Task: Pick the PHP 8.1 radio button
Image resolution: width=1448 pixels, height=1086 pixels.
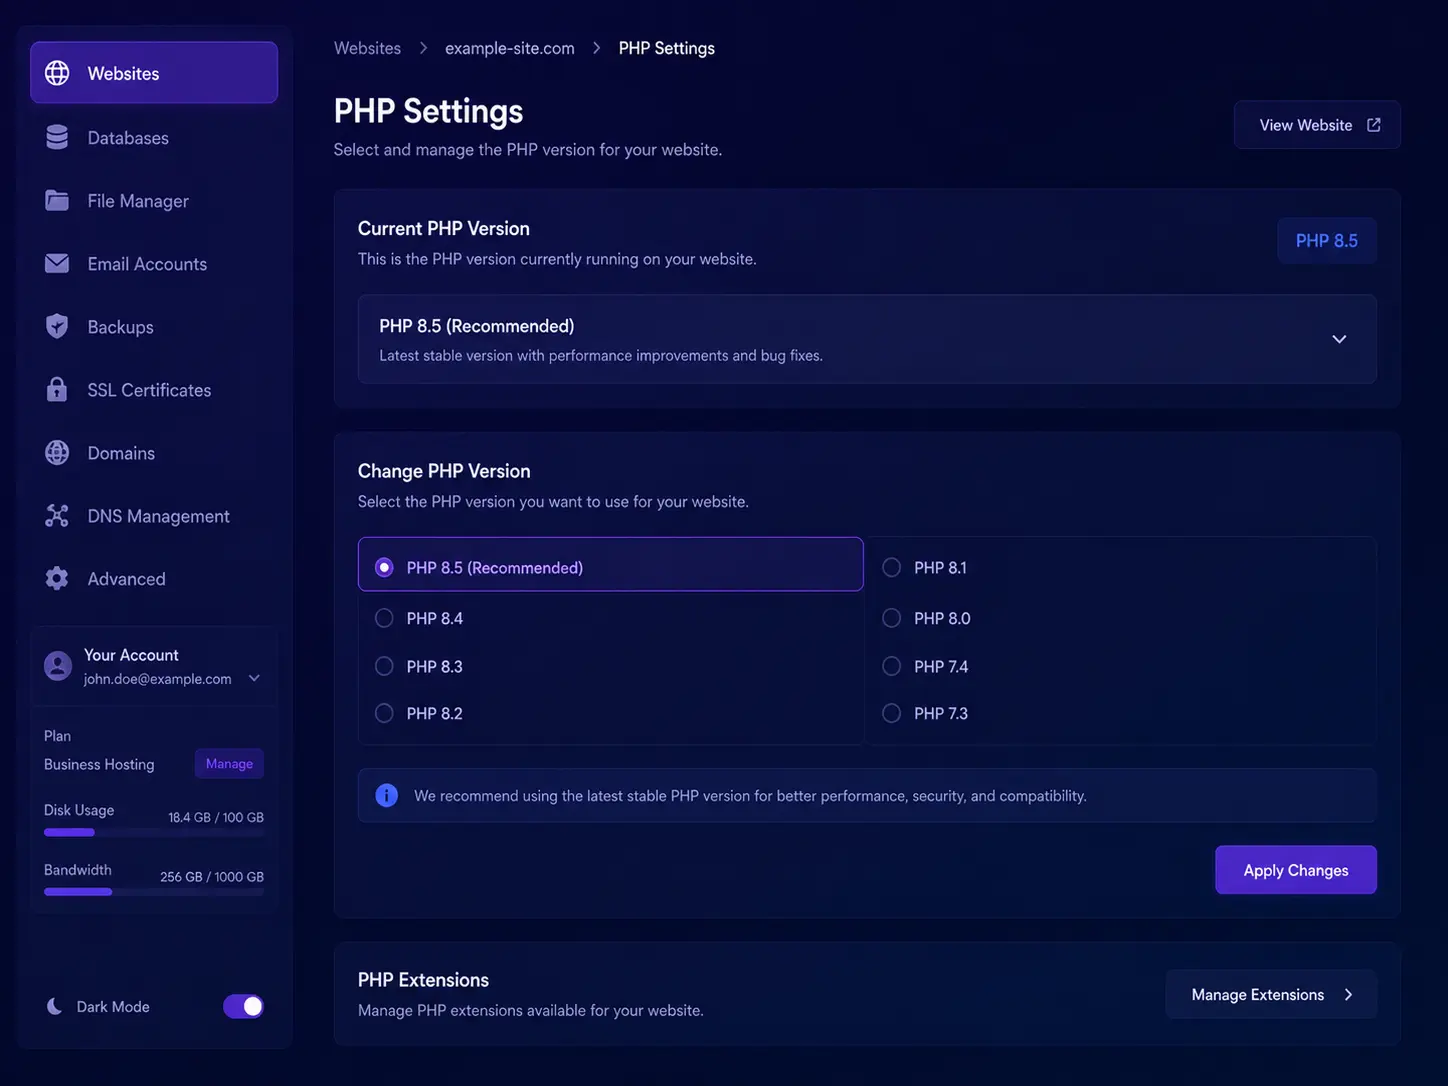Action: coord(891,567)
